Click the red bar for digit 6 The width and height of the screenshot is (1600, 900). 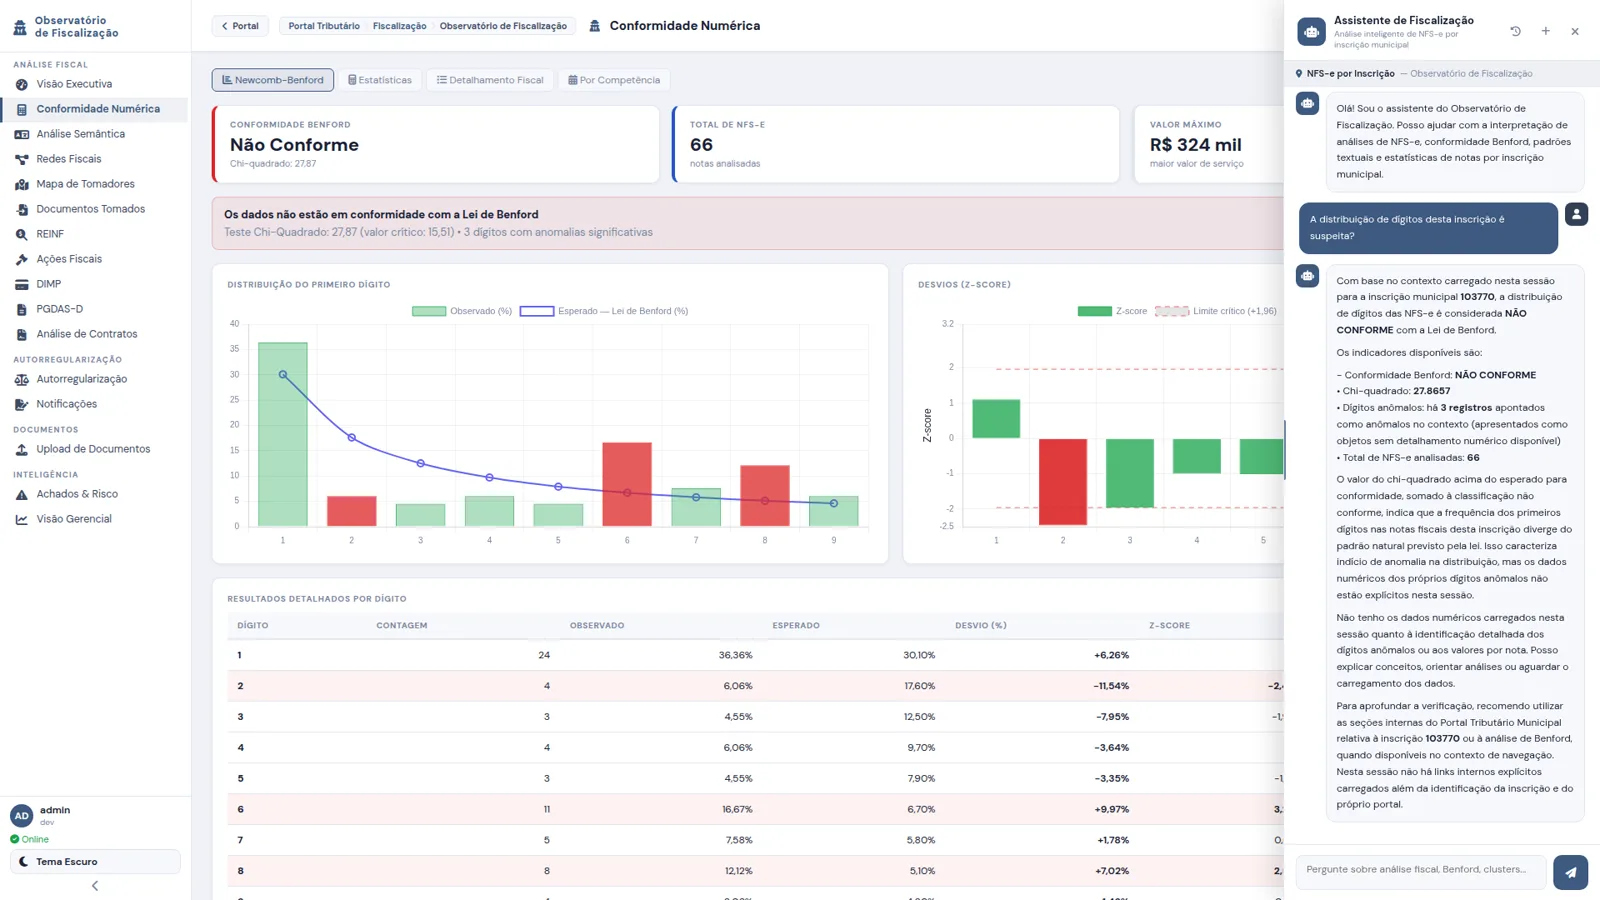pyautogui.click(x=627, y=484)
